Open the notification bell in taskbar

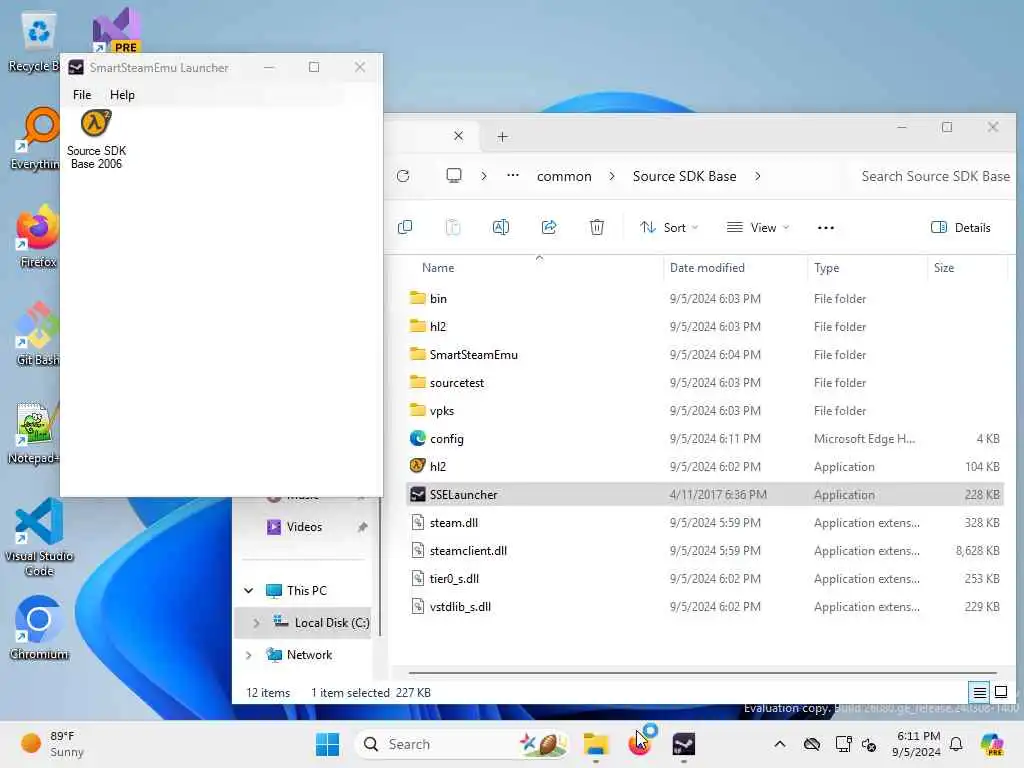tap(956, 744)
